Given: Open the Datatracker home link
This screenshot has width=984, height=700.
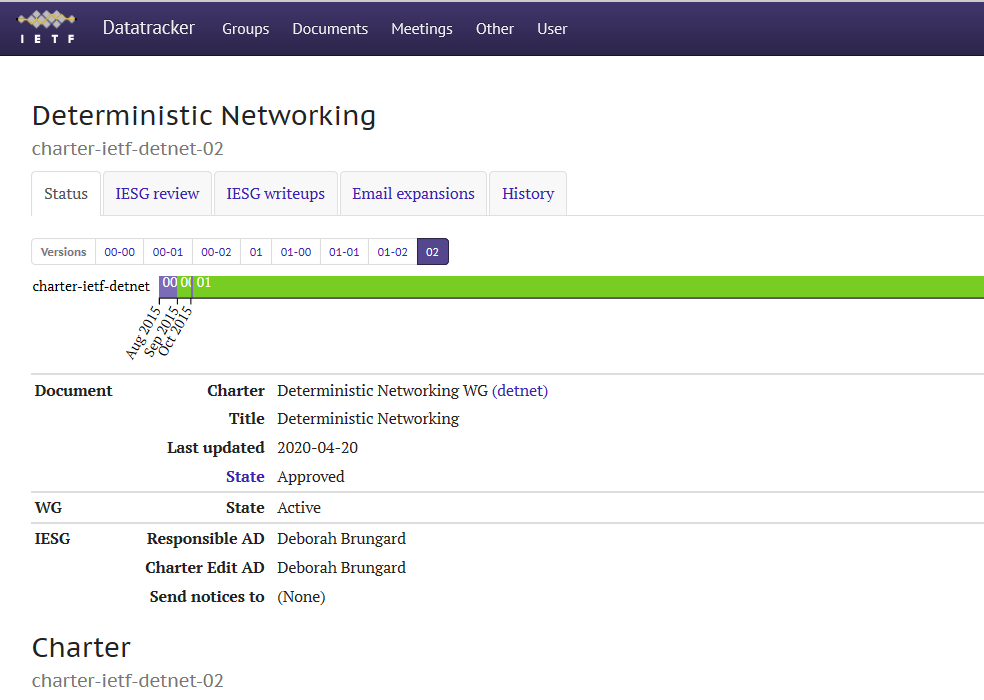Looking at the screenshot, I should (149, 28).
